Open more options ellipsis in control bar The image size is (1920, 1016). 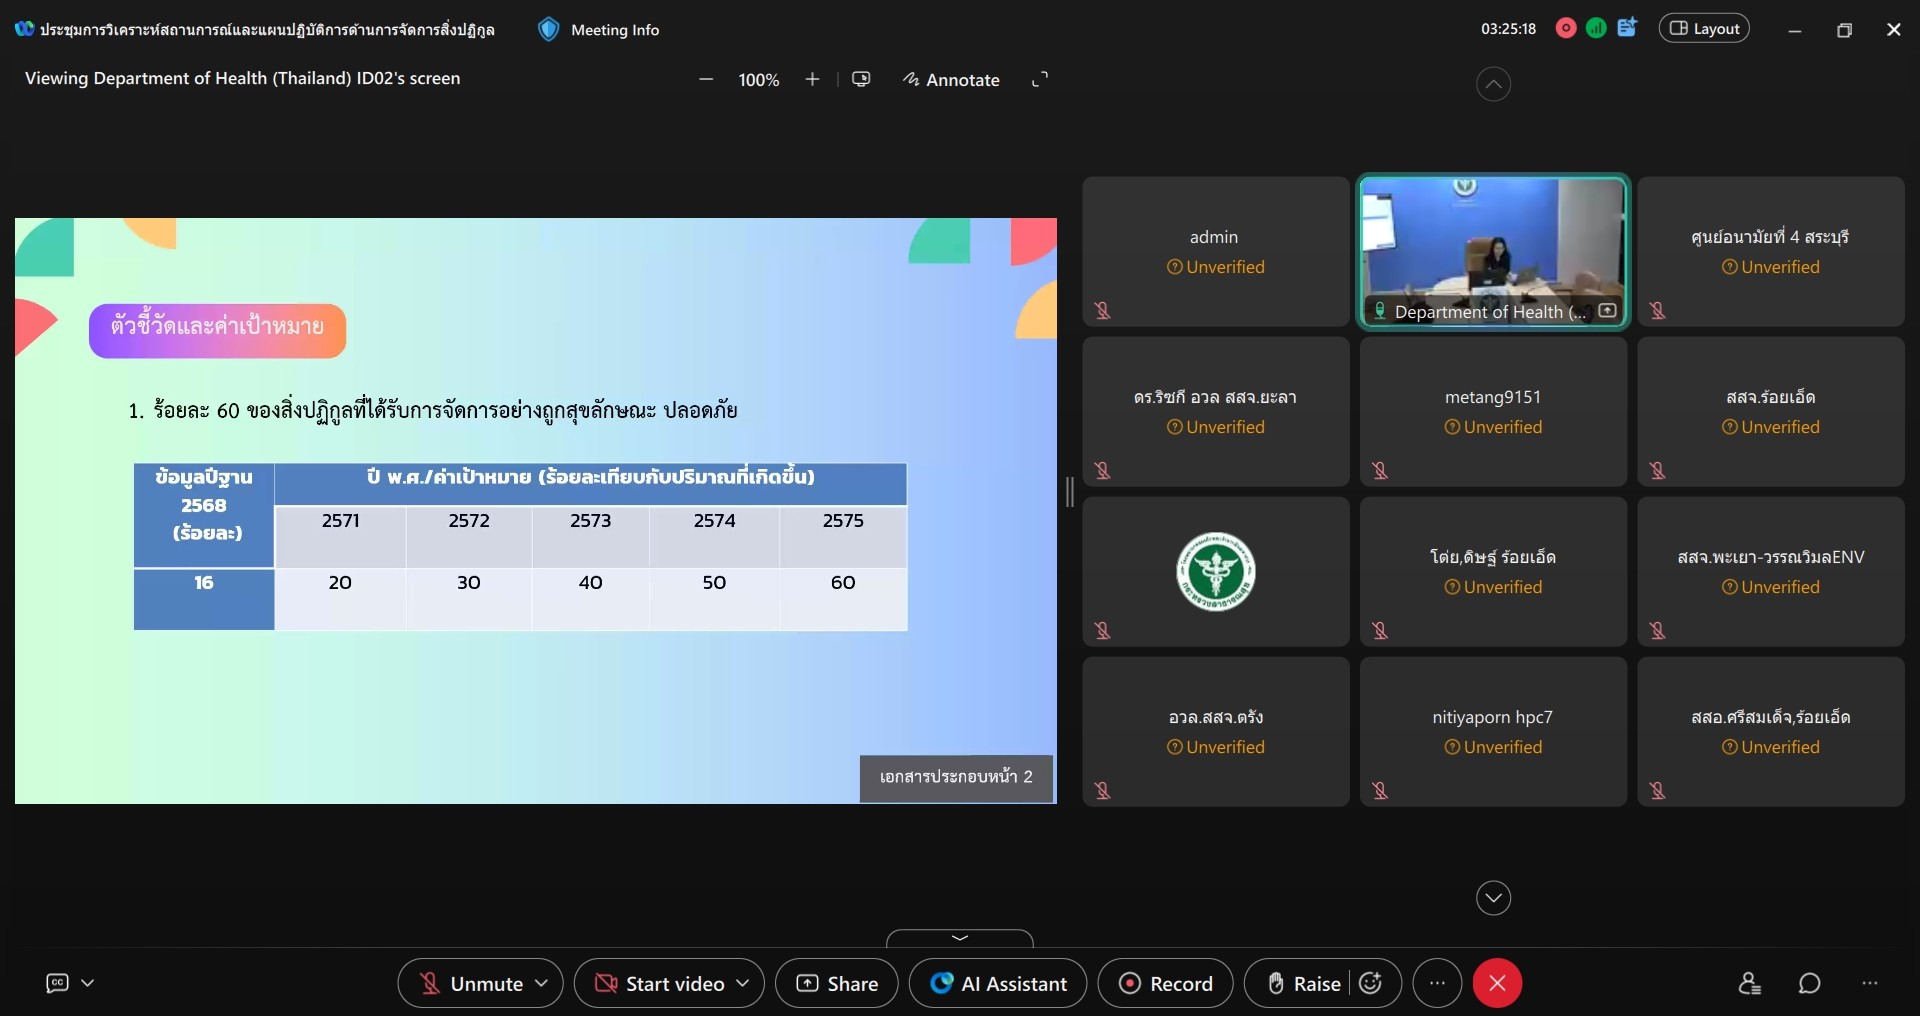click(x=1437, y=984)
